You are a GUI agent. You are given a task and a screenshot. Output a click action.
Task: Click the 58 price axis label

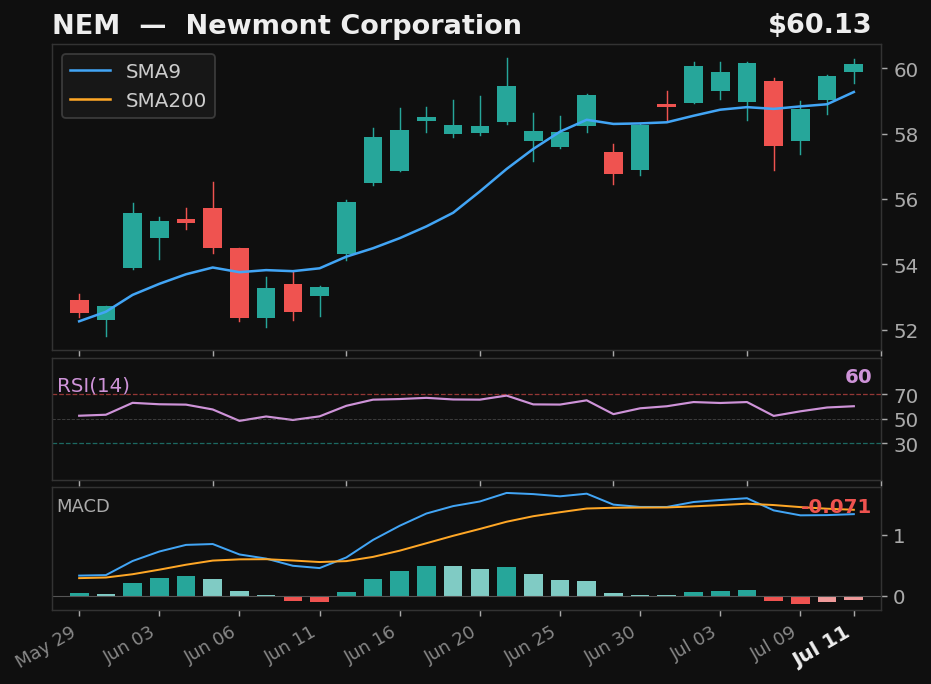click(x=906, y=135)
